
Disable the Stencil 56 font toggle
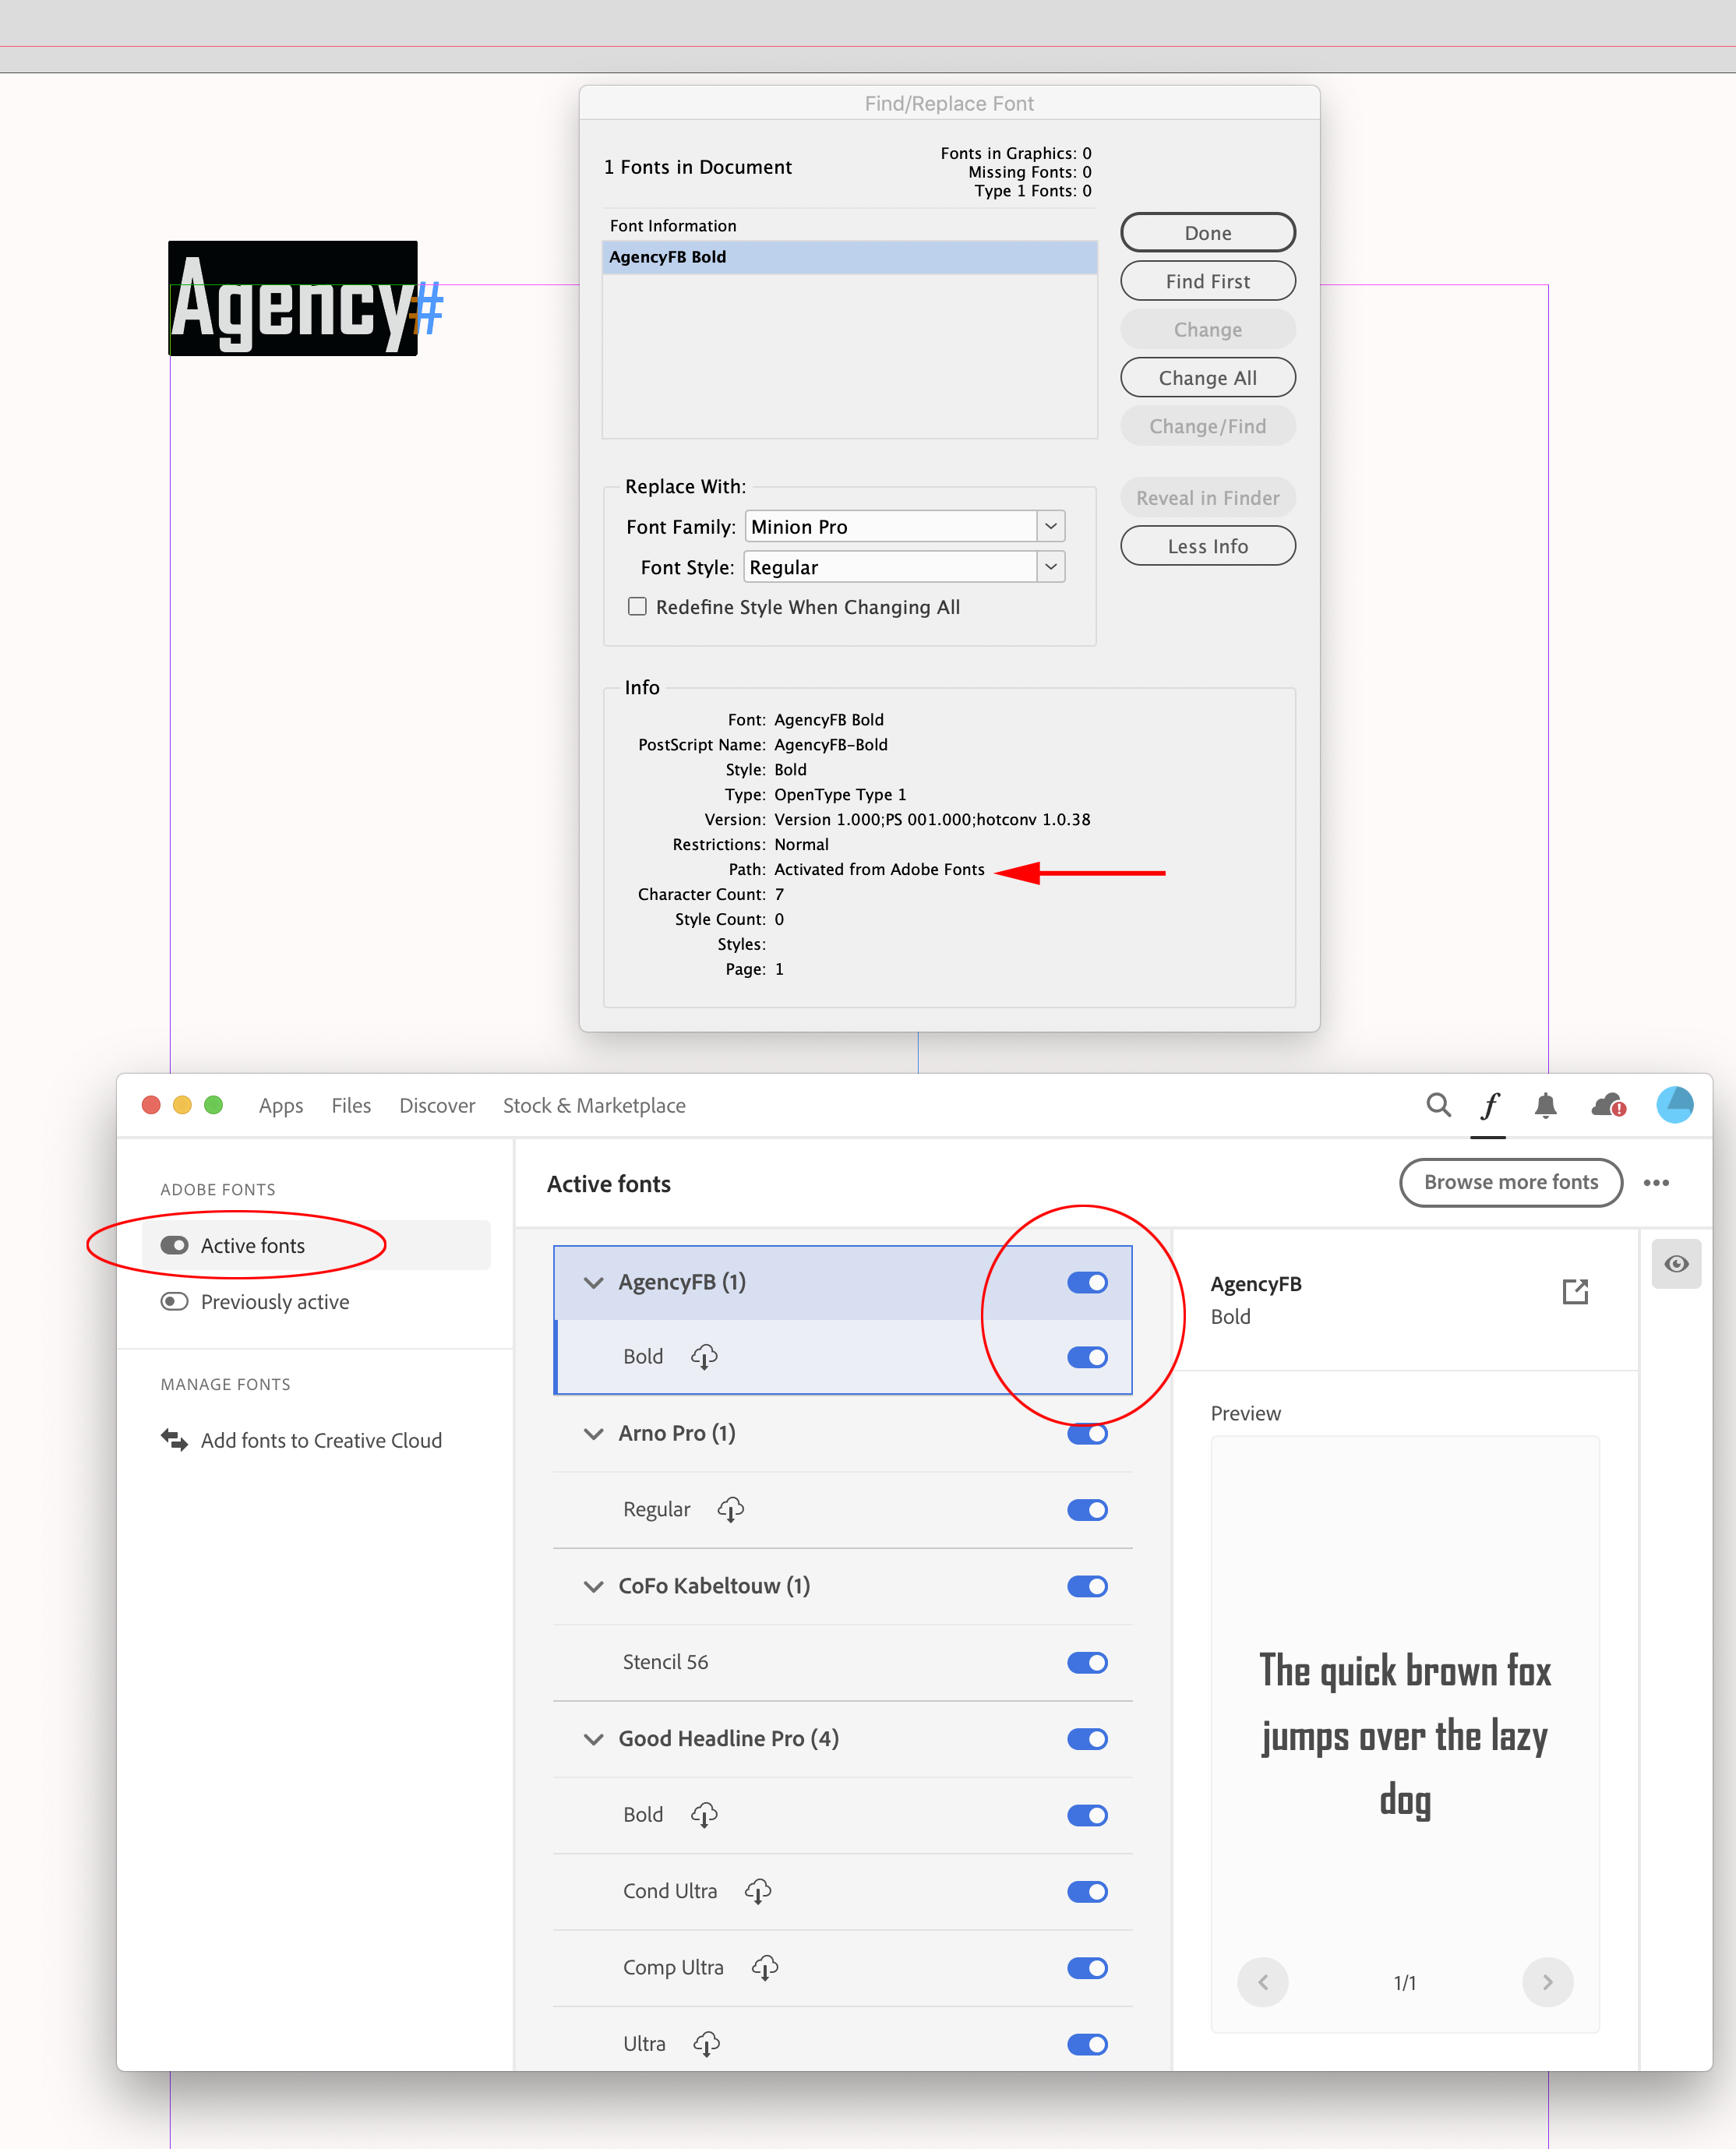tap(1087, 1662)
